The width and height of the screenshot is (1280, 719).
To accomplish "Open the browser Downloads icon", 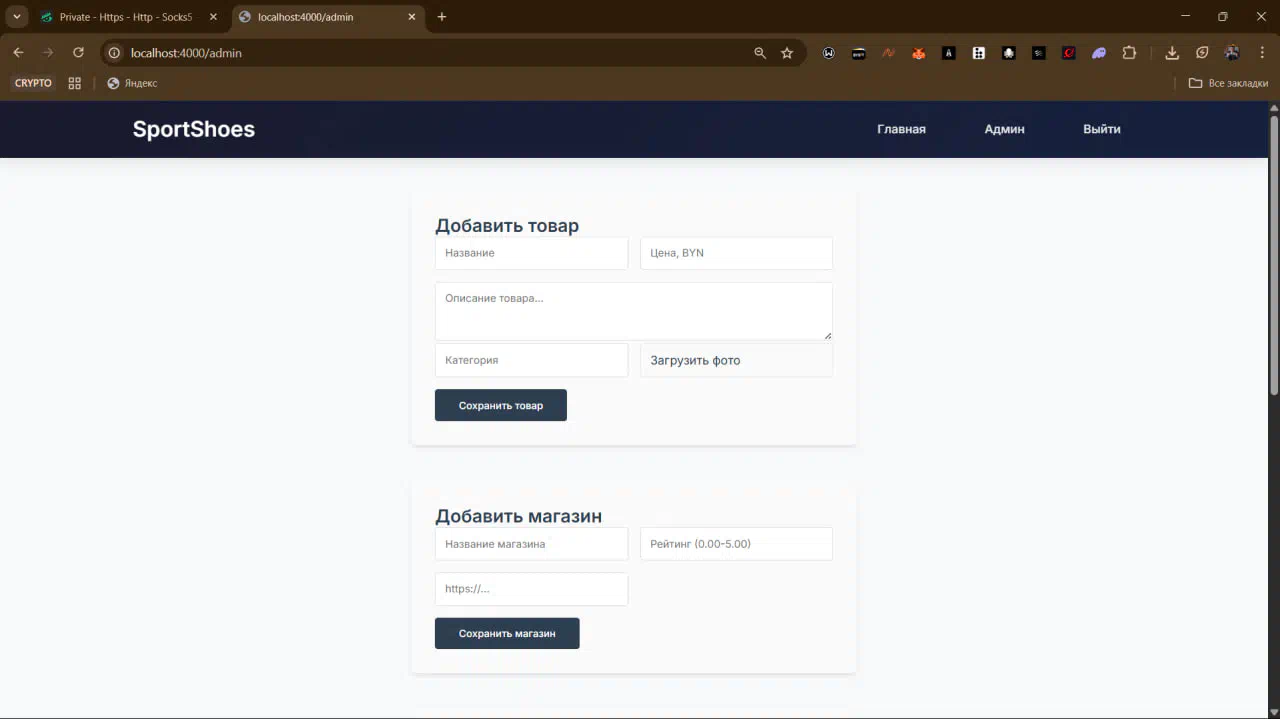I will point(1172,53).
